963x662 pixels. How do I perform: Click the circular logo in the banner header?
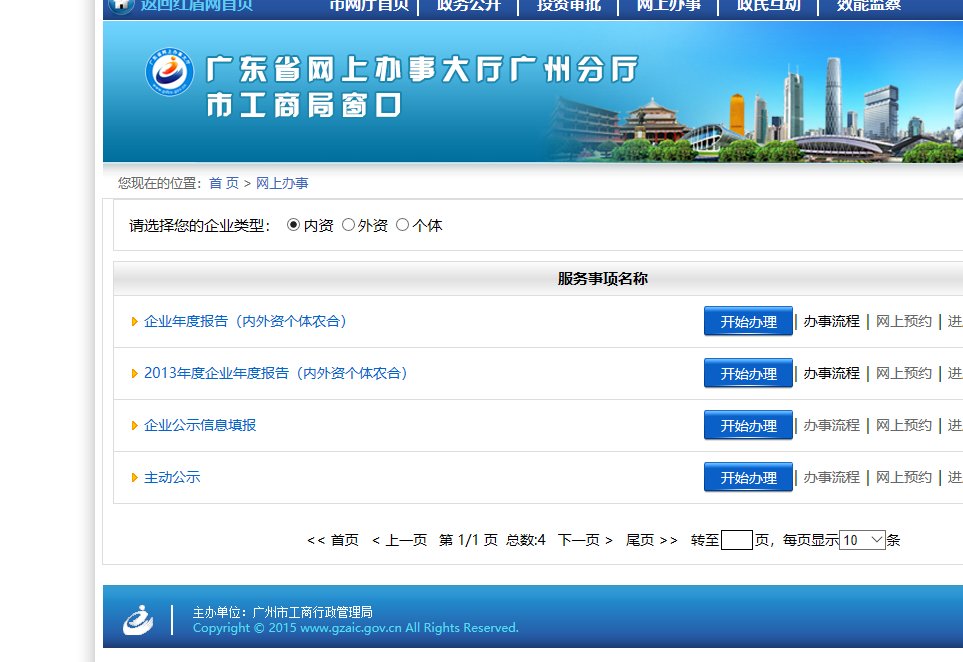(x=168, y=72)
